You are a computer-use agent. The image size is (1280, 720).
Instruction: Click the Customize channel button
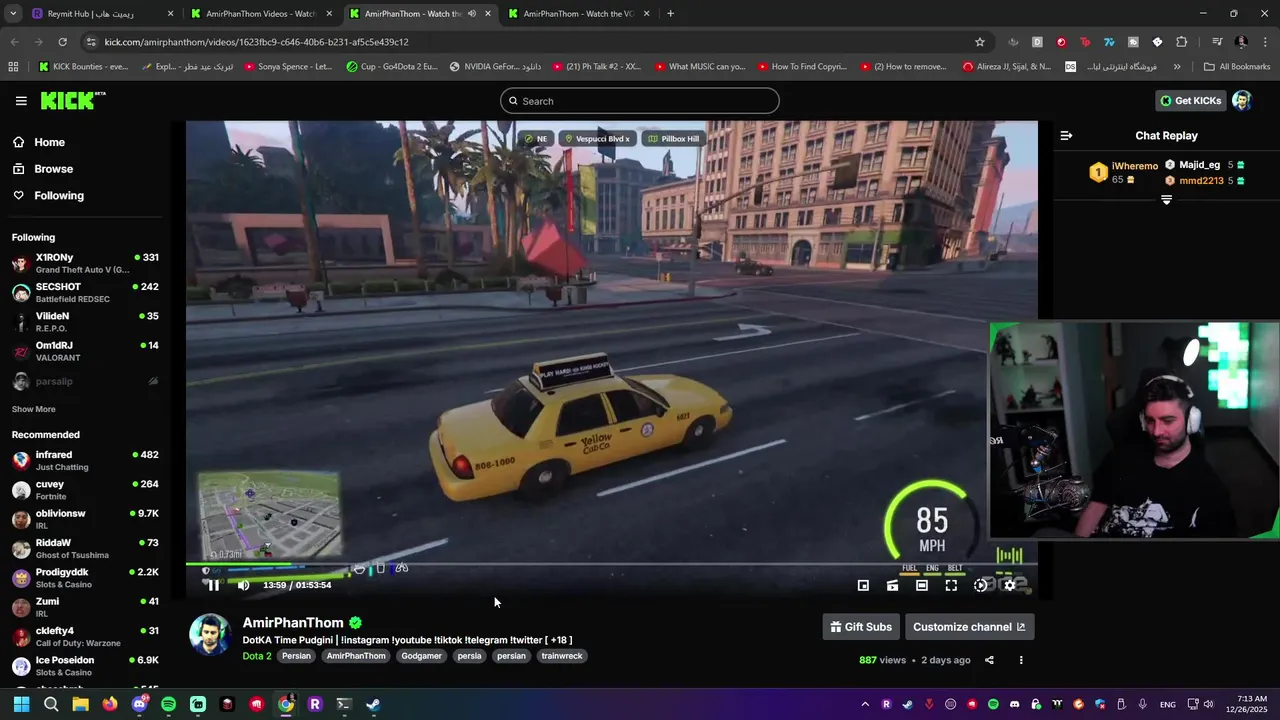click(969, 627)
